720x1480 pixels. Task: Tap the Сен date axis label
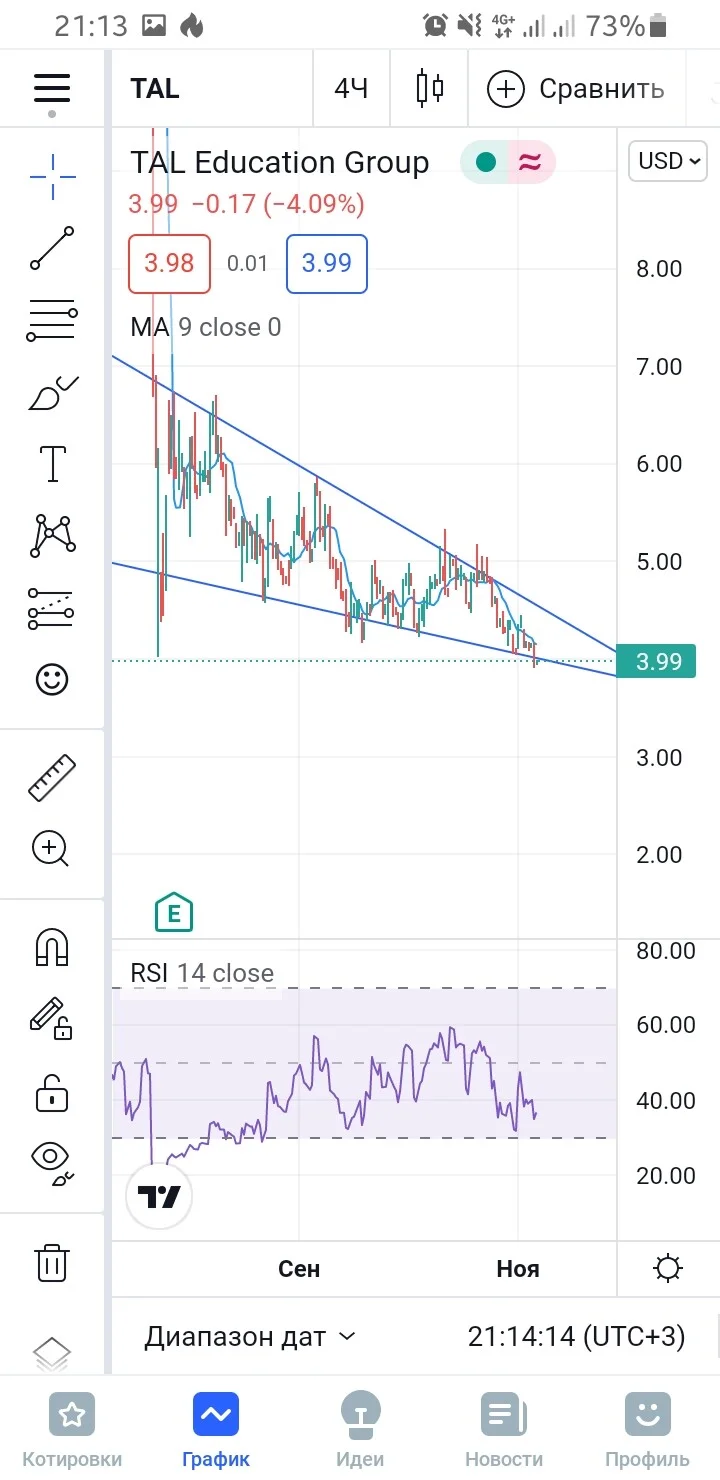(299, 1269)
